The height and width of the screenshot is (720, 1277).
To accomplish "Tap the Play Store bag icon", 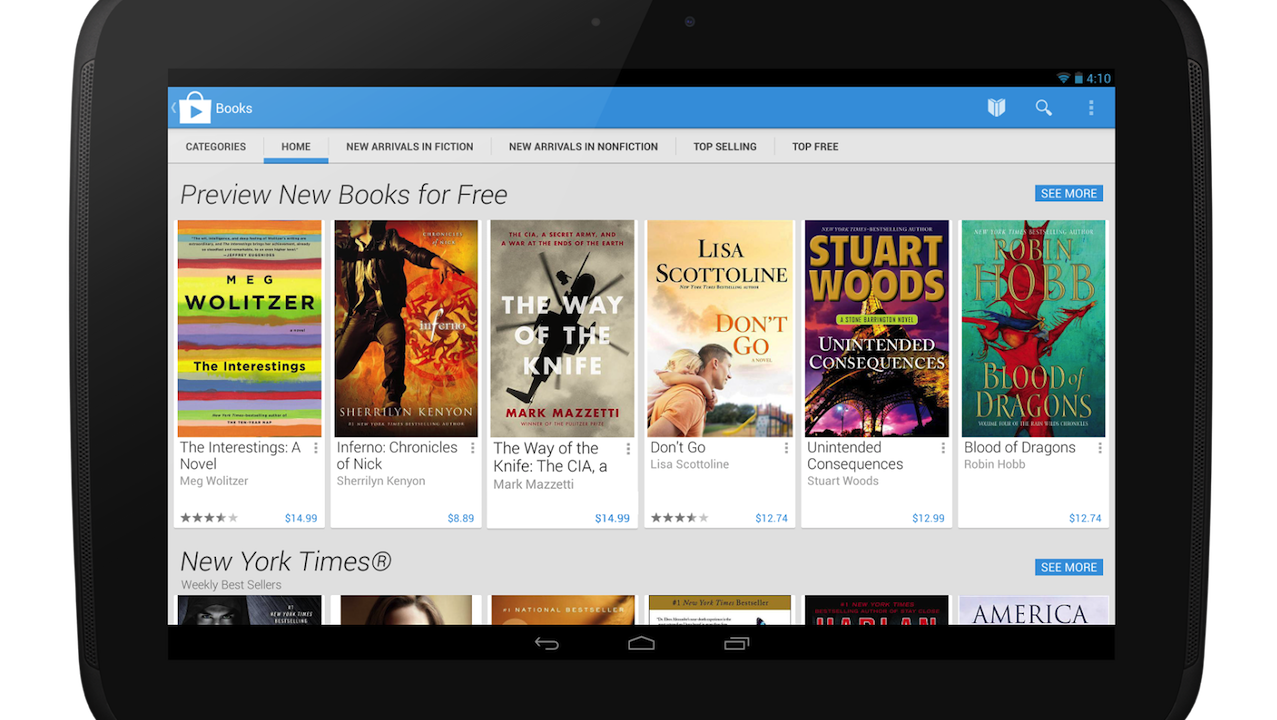I will point(194,108).
